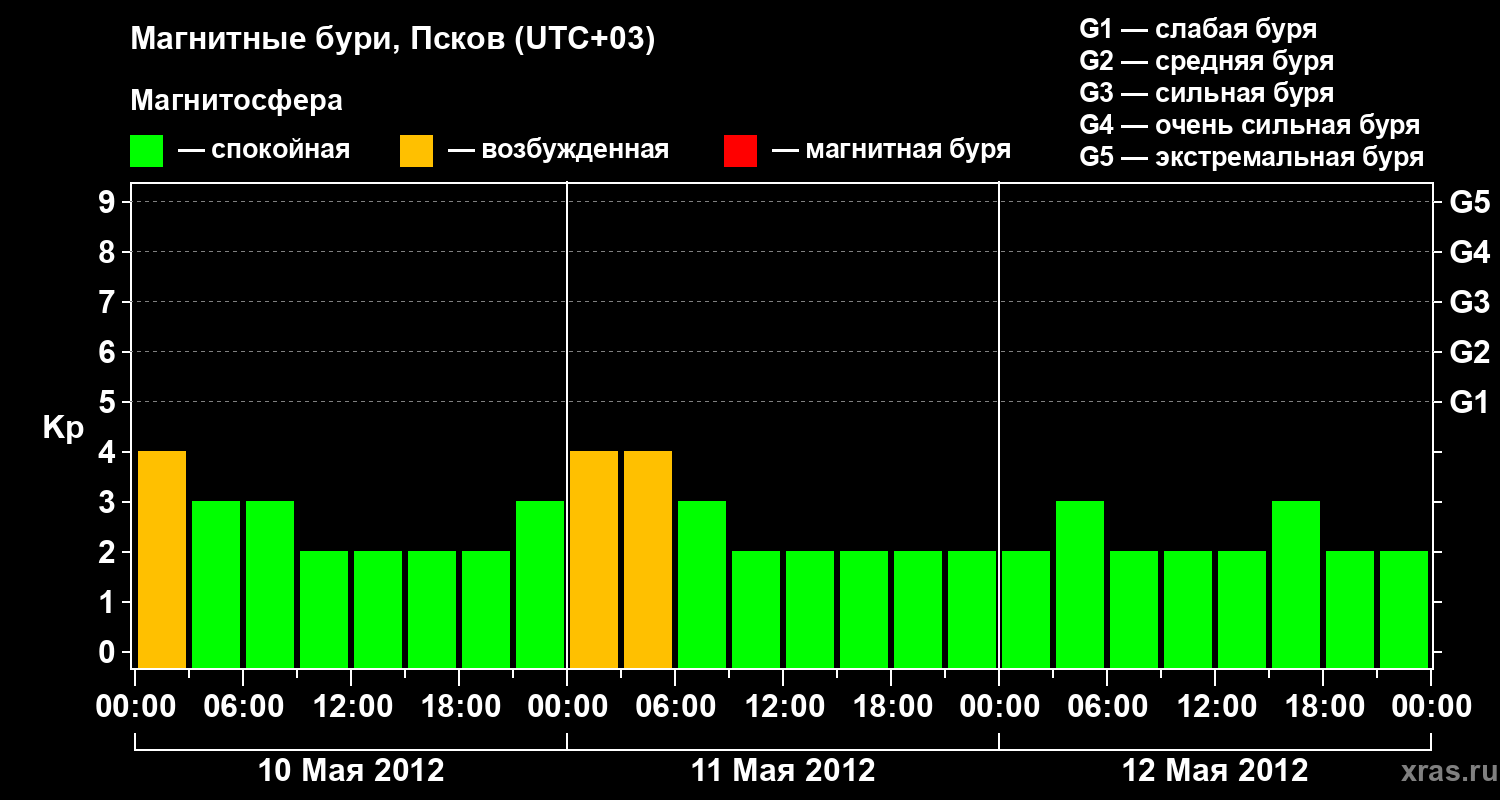Select the 12:00–15:00 bar on 11 May
Image resolution: width=1500 pixels, height=800 pixels.
click(x=810, y=609)
